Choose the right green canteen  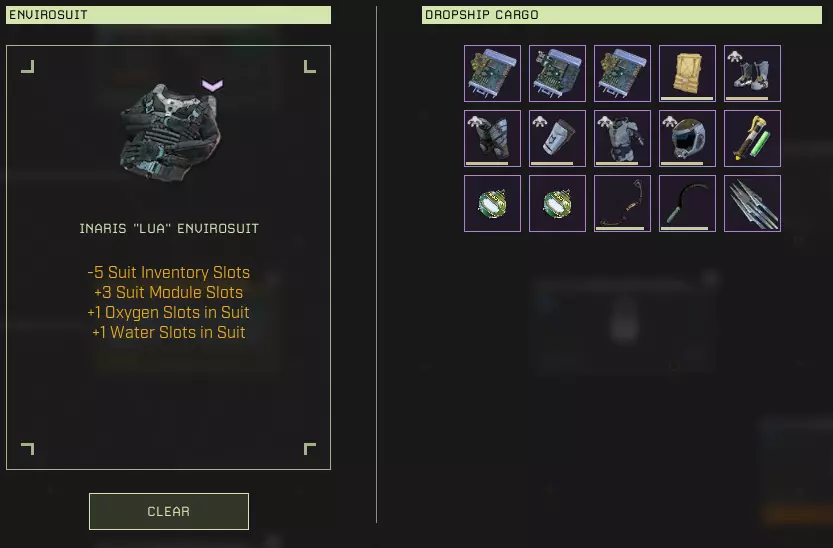tap(557, 203)
